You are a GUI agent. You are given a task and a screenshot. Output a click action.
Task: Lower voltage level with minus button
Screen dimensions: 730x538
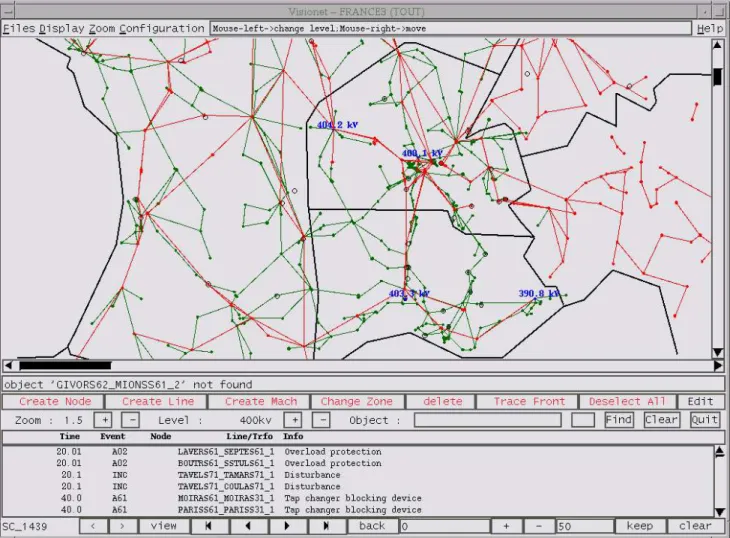coord(322,420)
